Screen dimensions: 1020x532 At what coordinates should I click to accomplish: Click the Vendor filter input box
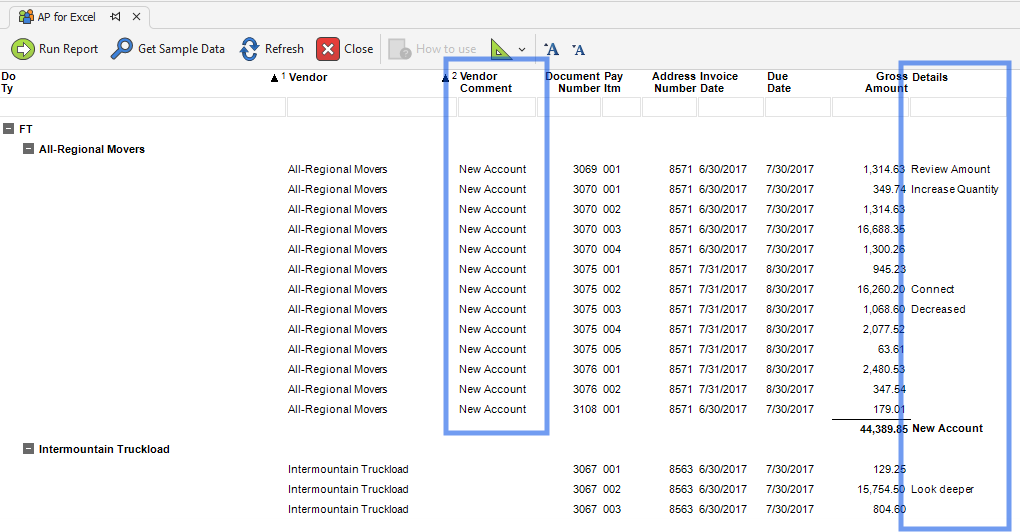pyautogui.click(x=371, y=107)
